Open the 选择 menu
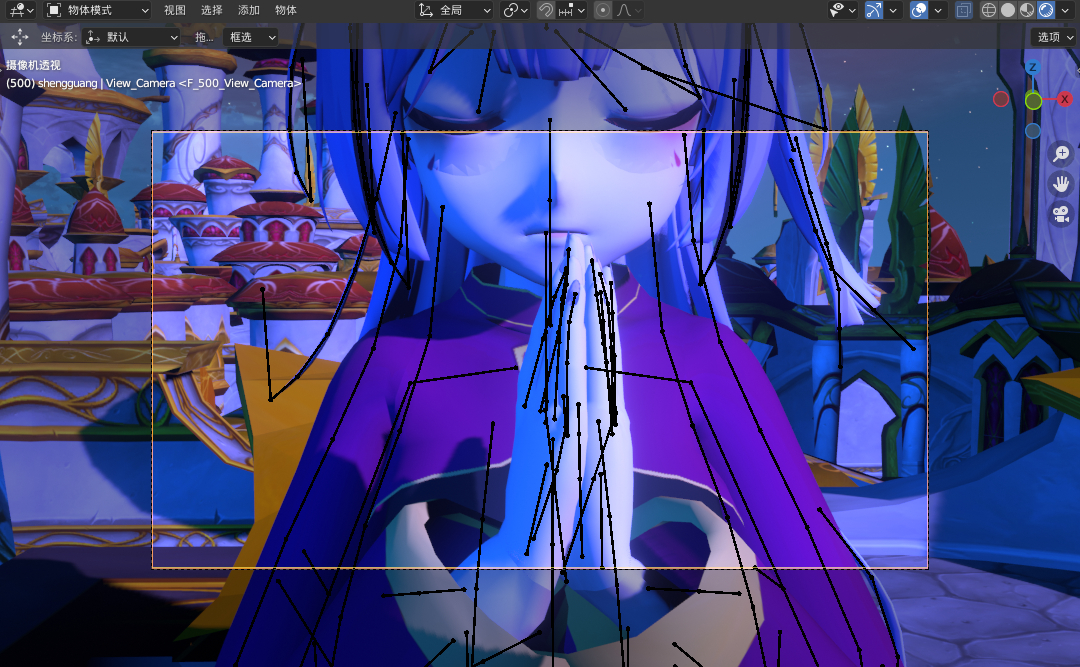Screen dimensions: 1080x667 (x=211, y=10)
